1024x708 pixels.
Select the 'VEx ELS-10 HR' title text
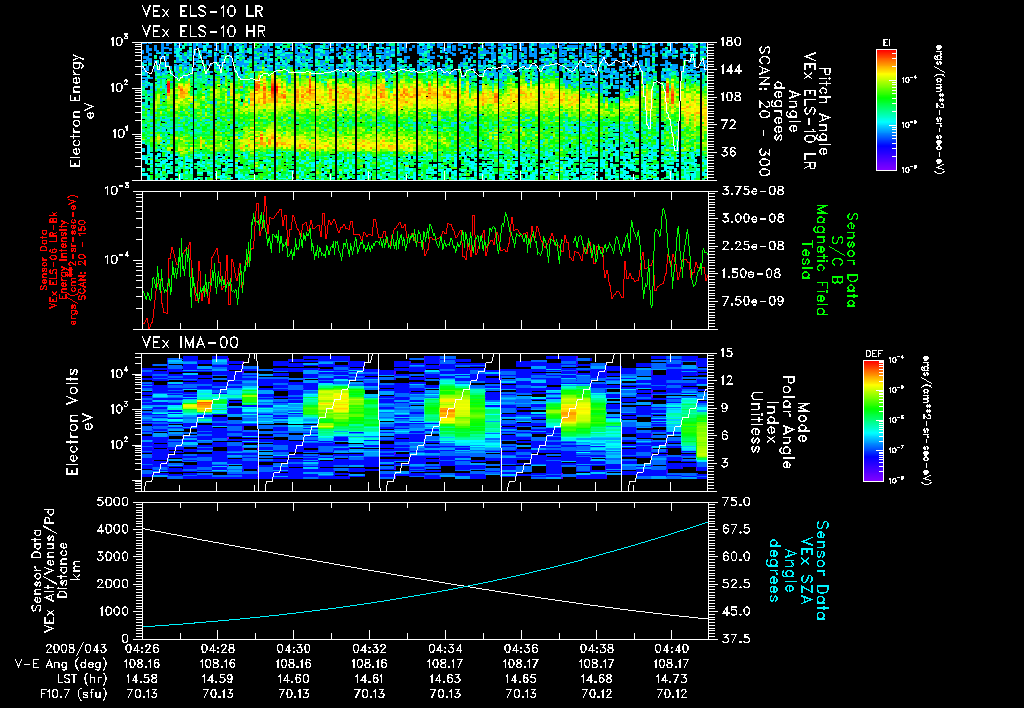(x=204, y=31)
